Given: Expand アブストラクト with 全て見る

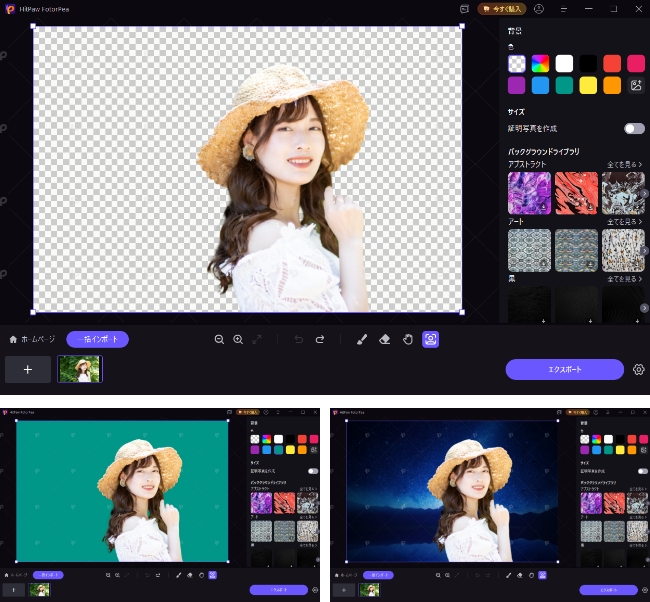Looking at the screenshot, I should click(625, 163).
